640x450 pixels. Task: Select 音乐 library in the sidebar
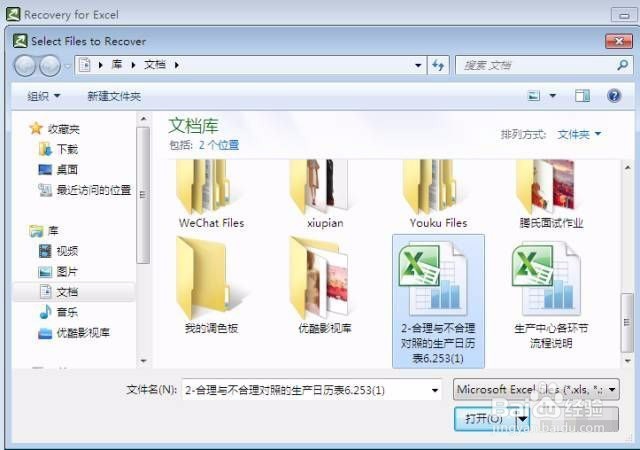[67, 312]
